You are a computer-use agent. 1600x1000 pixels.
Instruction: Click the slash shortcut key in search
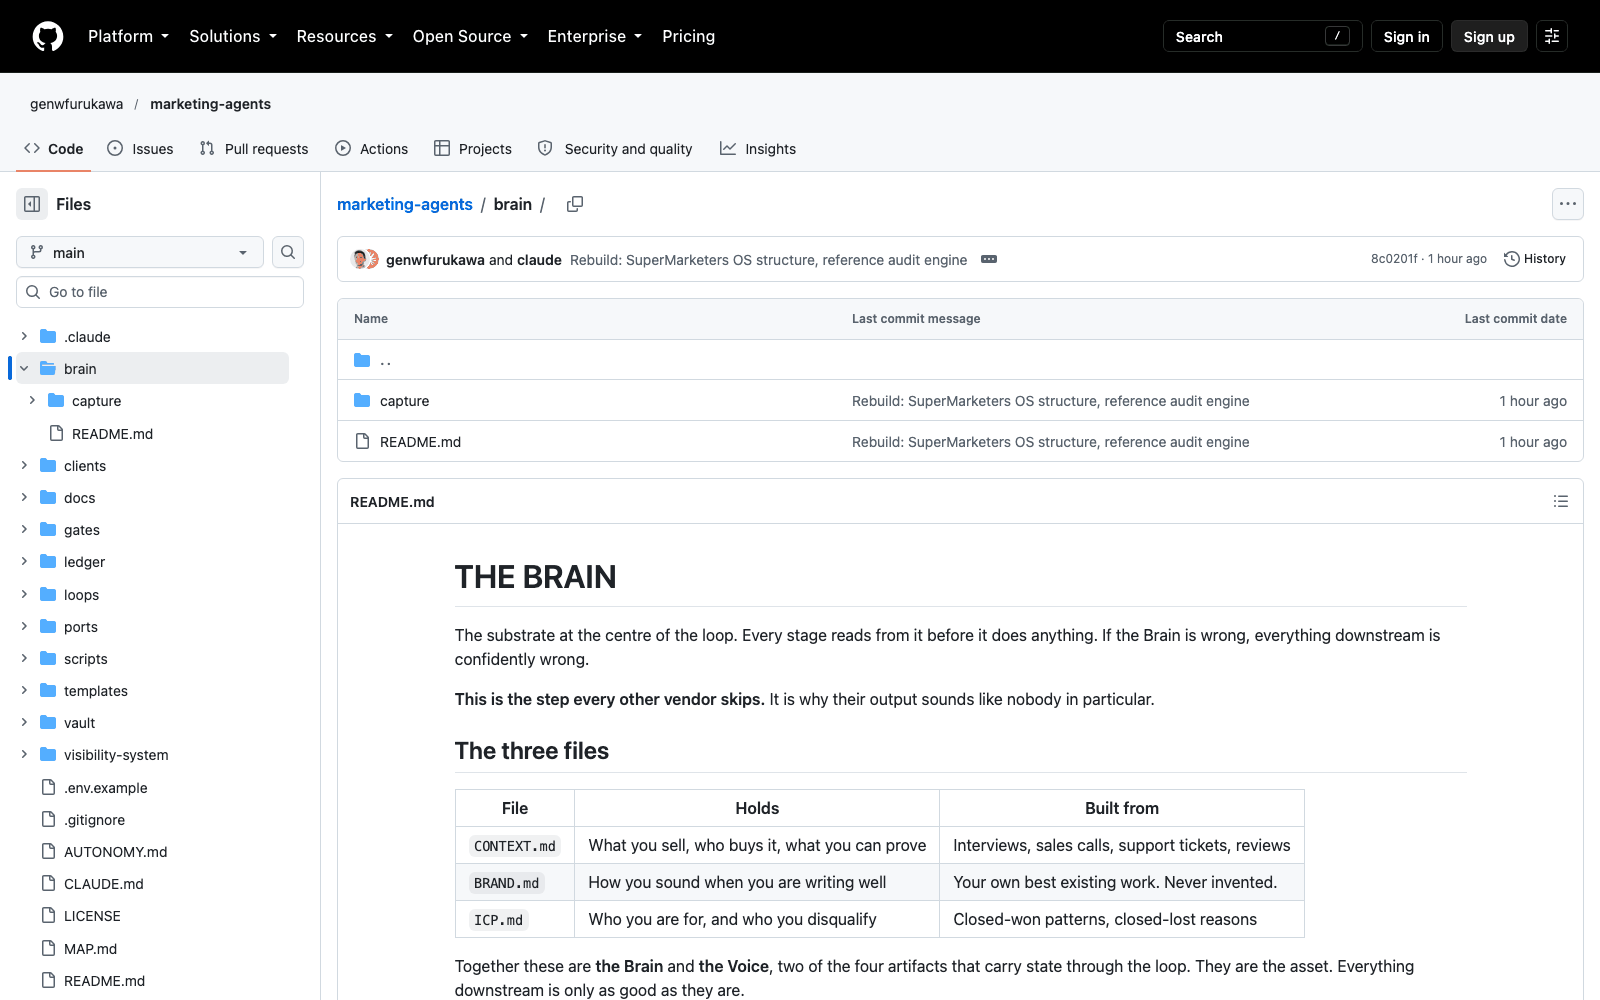[1337, 36]
